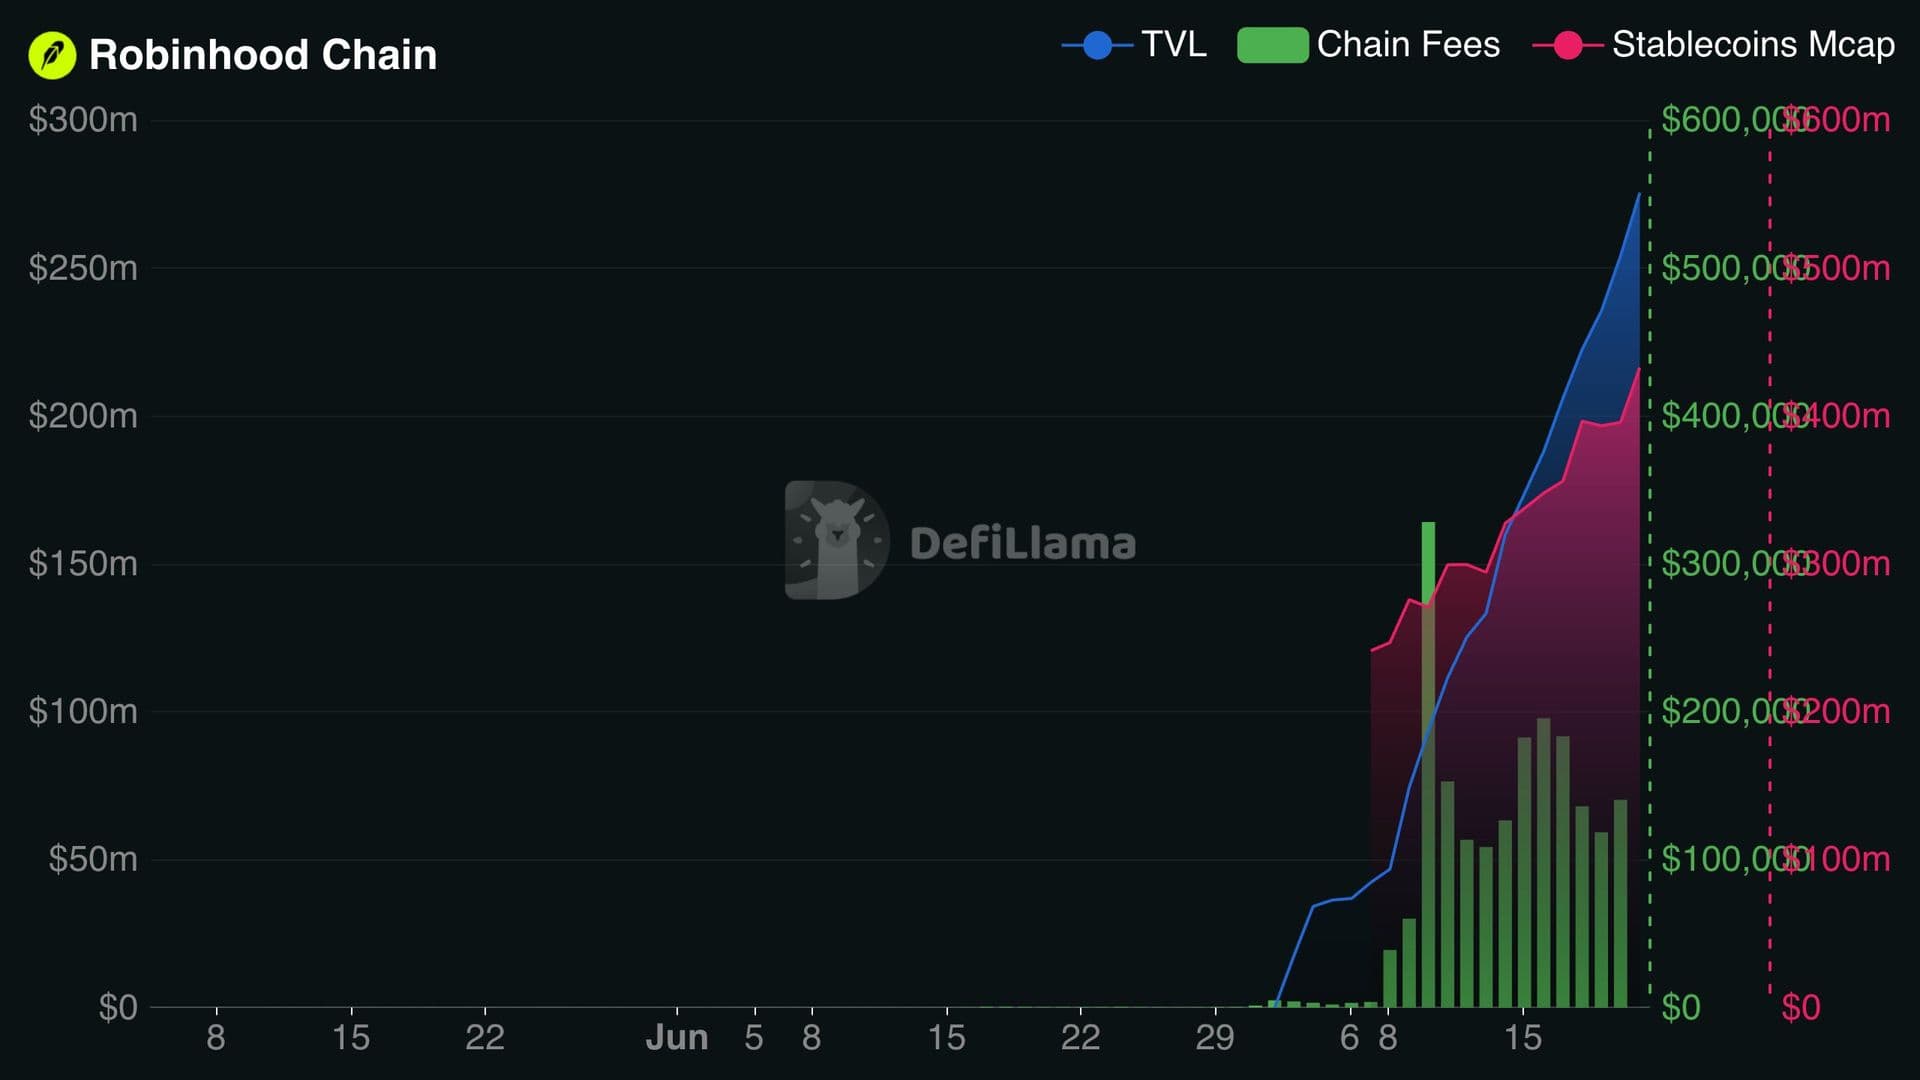Click the green $0 fees axis label
1920x1080 pixels.
1681,1007
